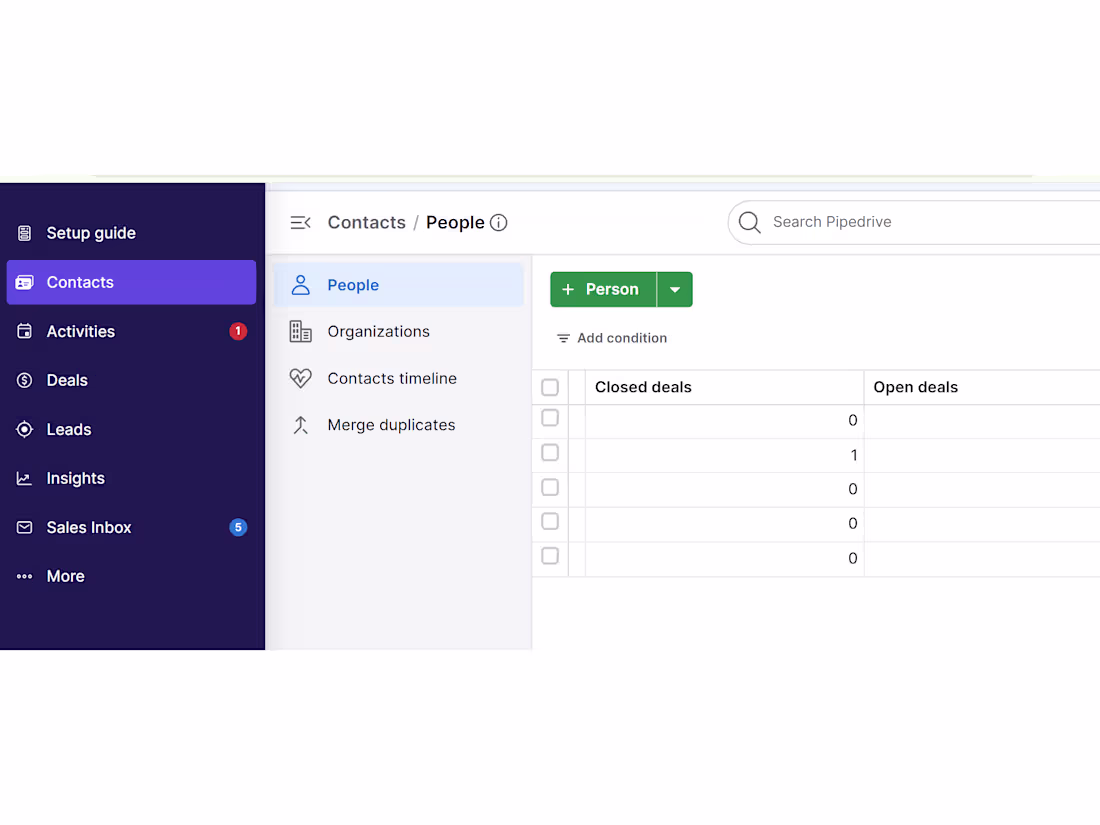Click the Activities calendar icon
This screenshot has width=1100, height=825.
[x=25, y=331]
